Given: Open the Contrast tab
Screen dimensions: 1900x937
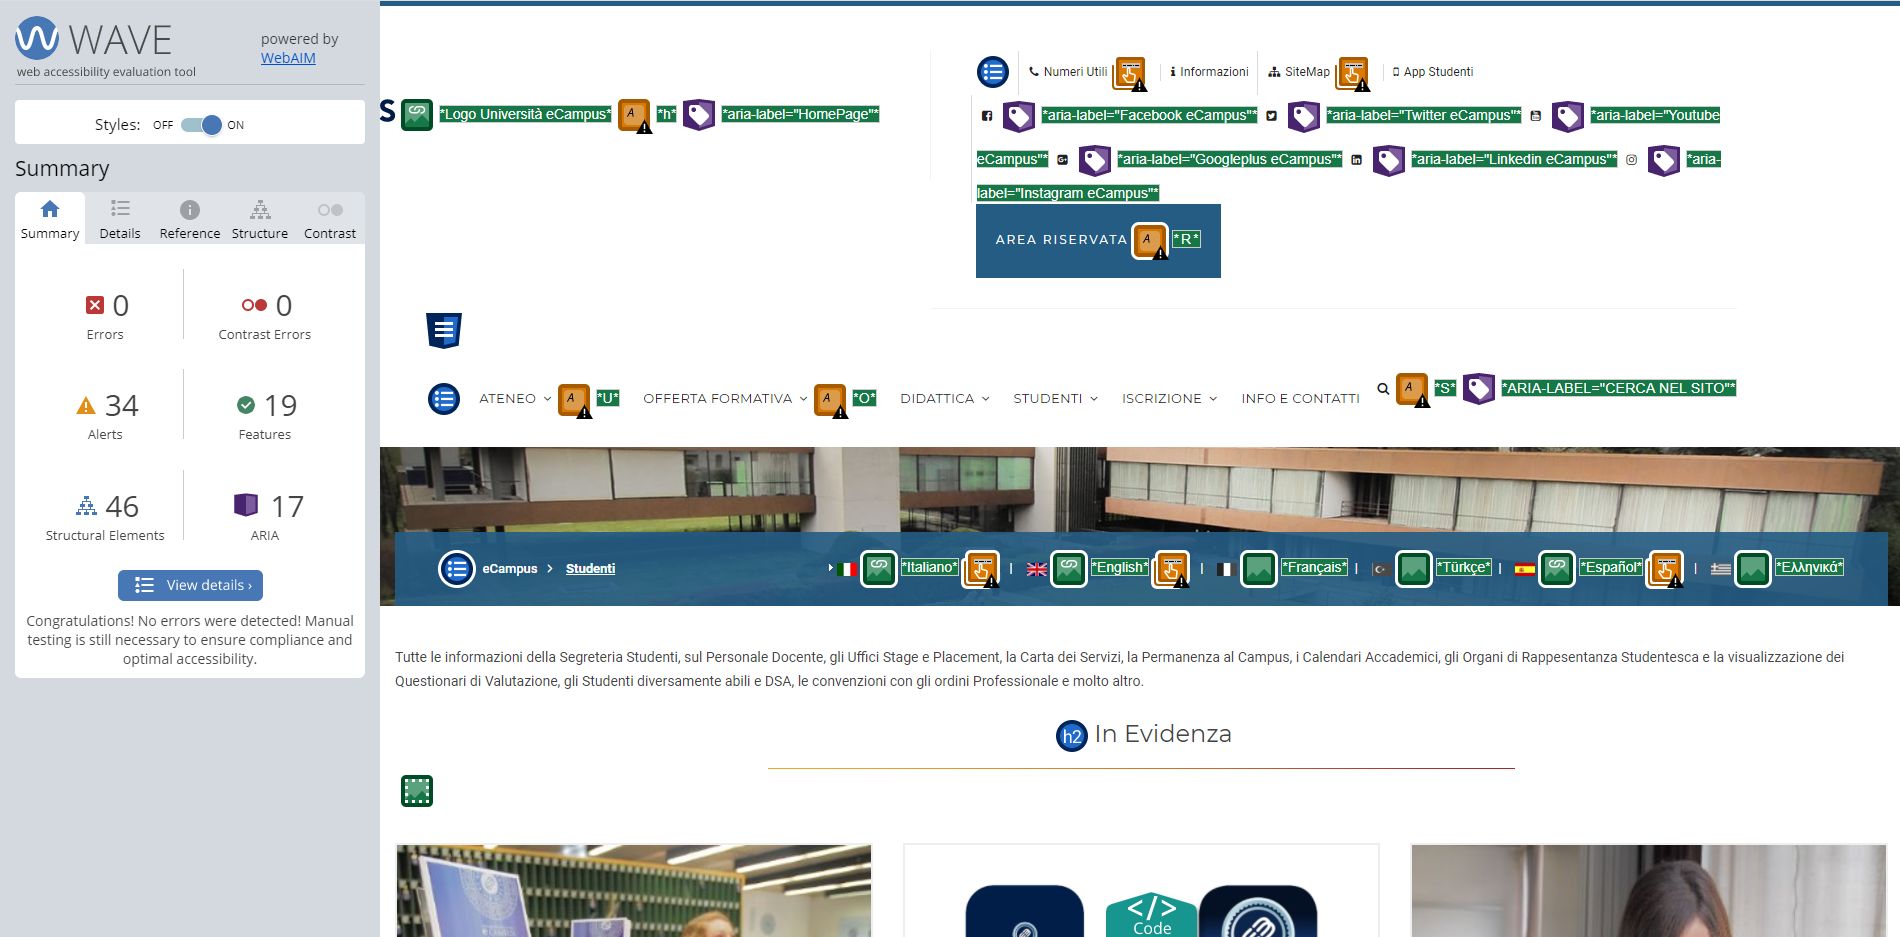Looking at the screenshot, I should [330, 219].
